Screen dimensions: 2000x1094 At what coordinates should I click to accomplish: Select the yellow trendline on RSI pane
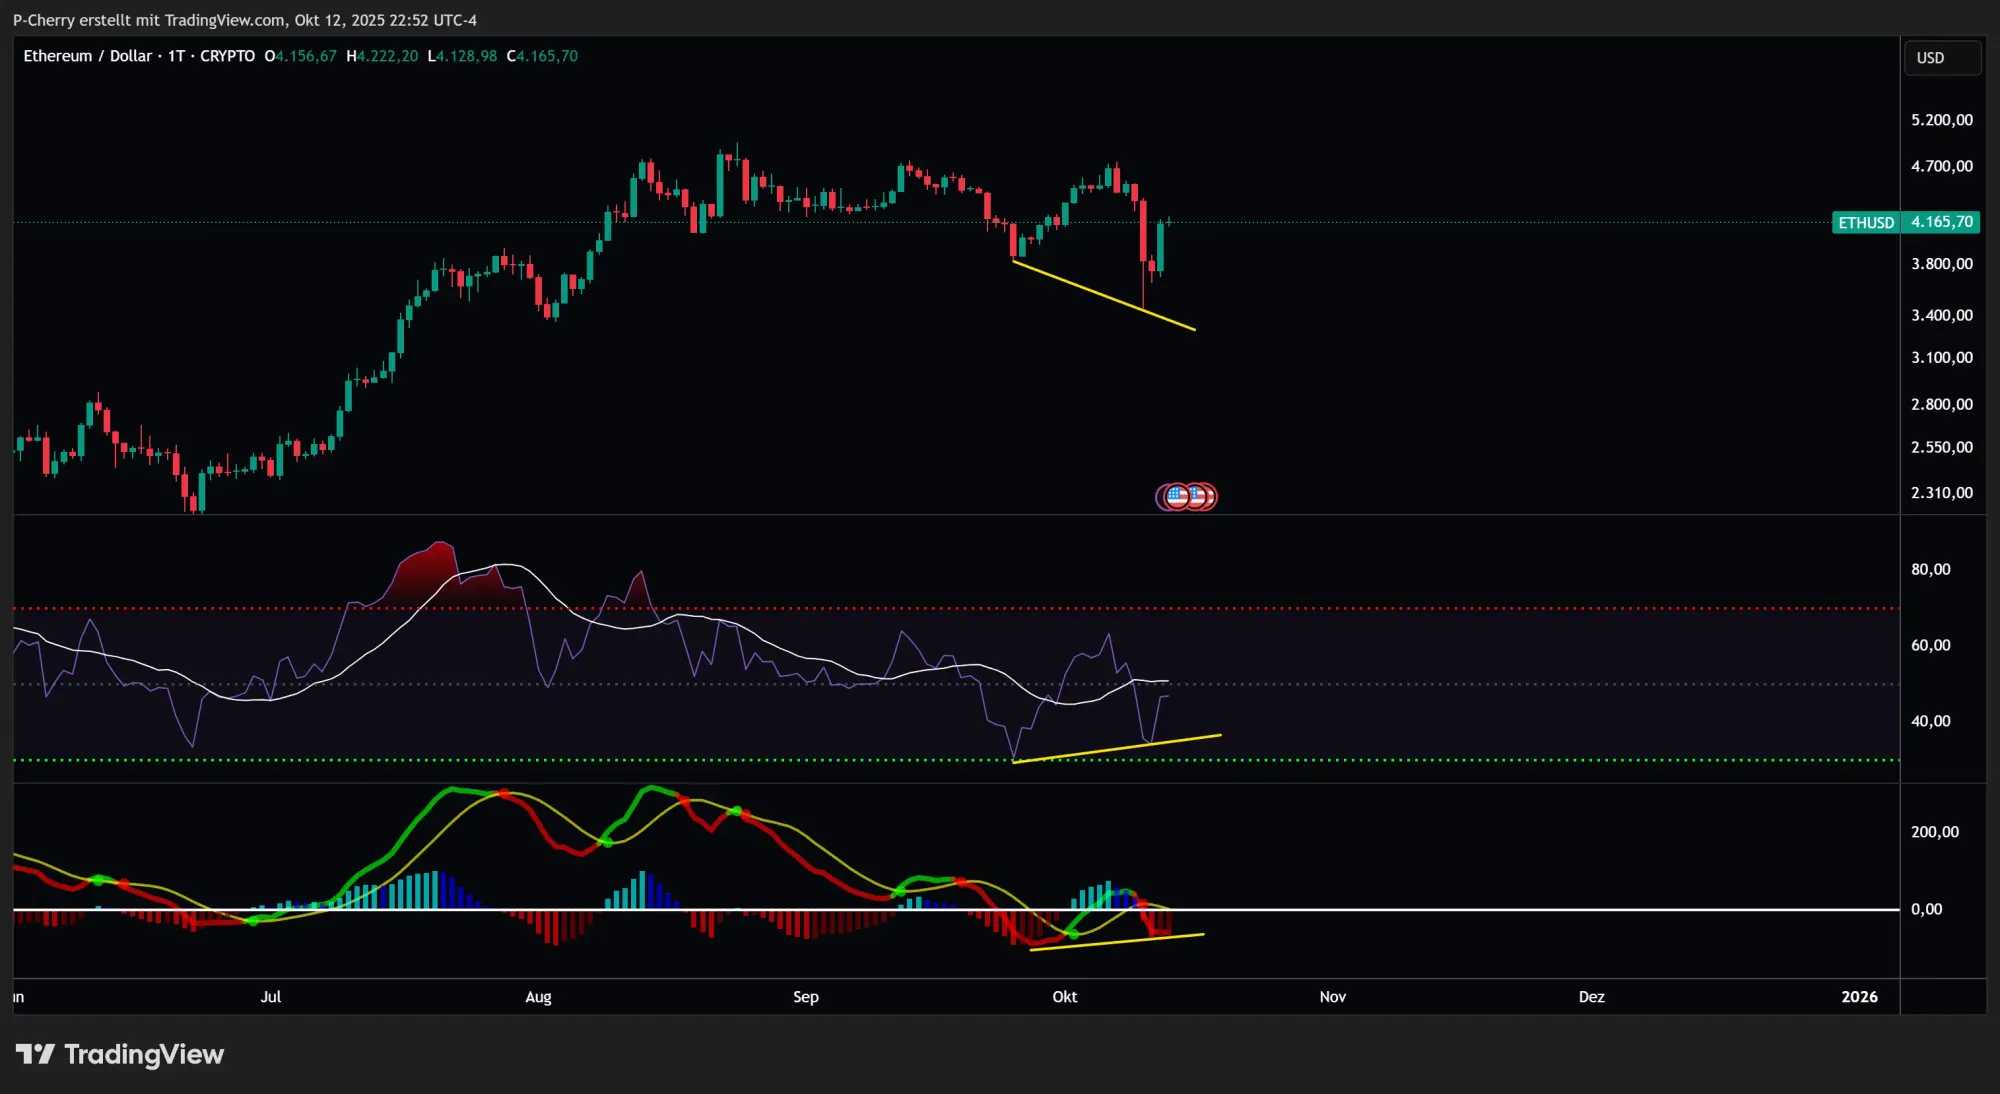(x=1115, y=749)
